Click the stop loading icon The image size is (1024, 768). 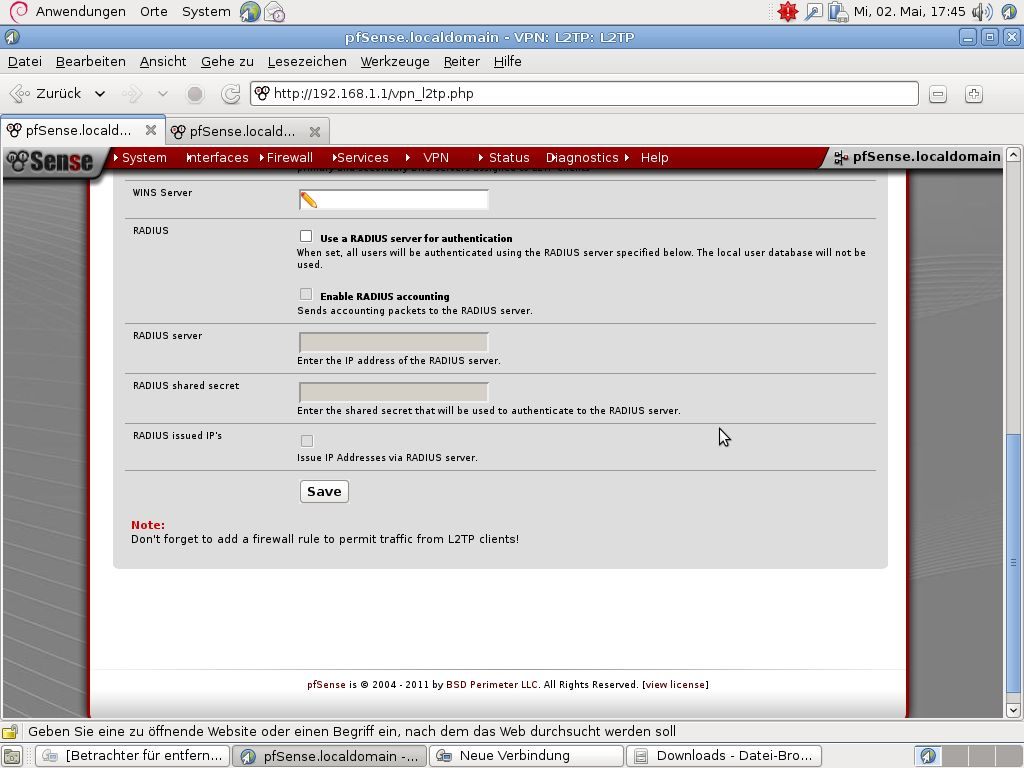pyautogui.click(x=195, y=94)
